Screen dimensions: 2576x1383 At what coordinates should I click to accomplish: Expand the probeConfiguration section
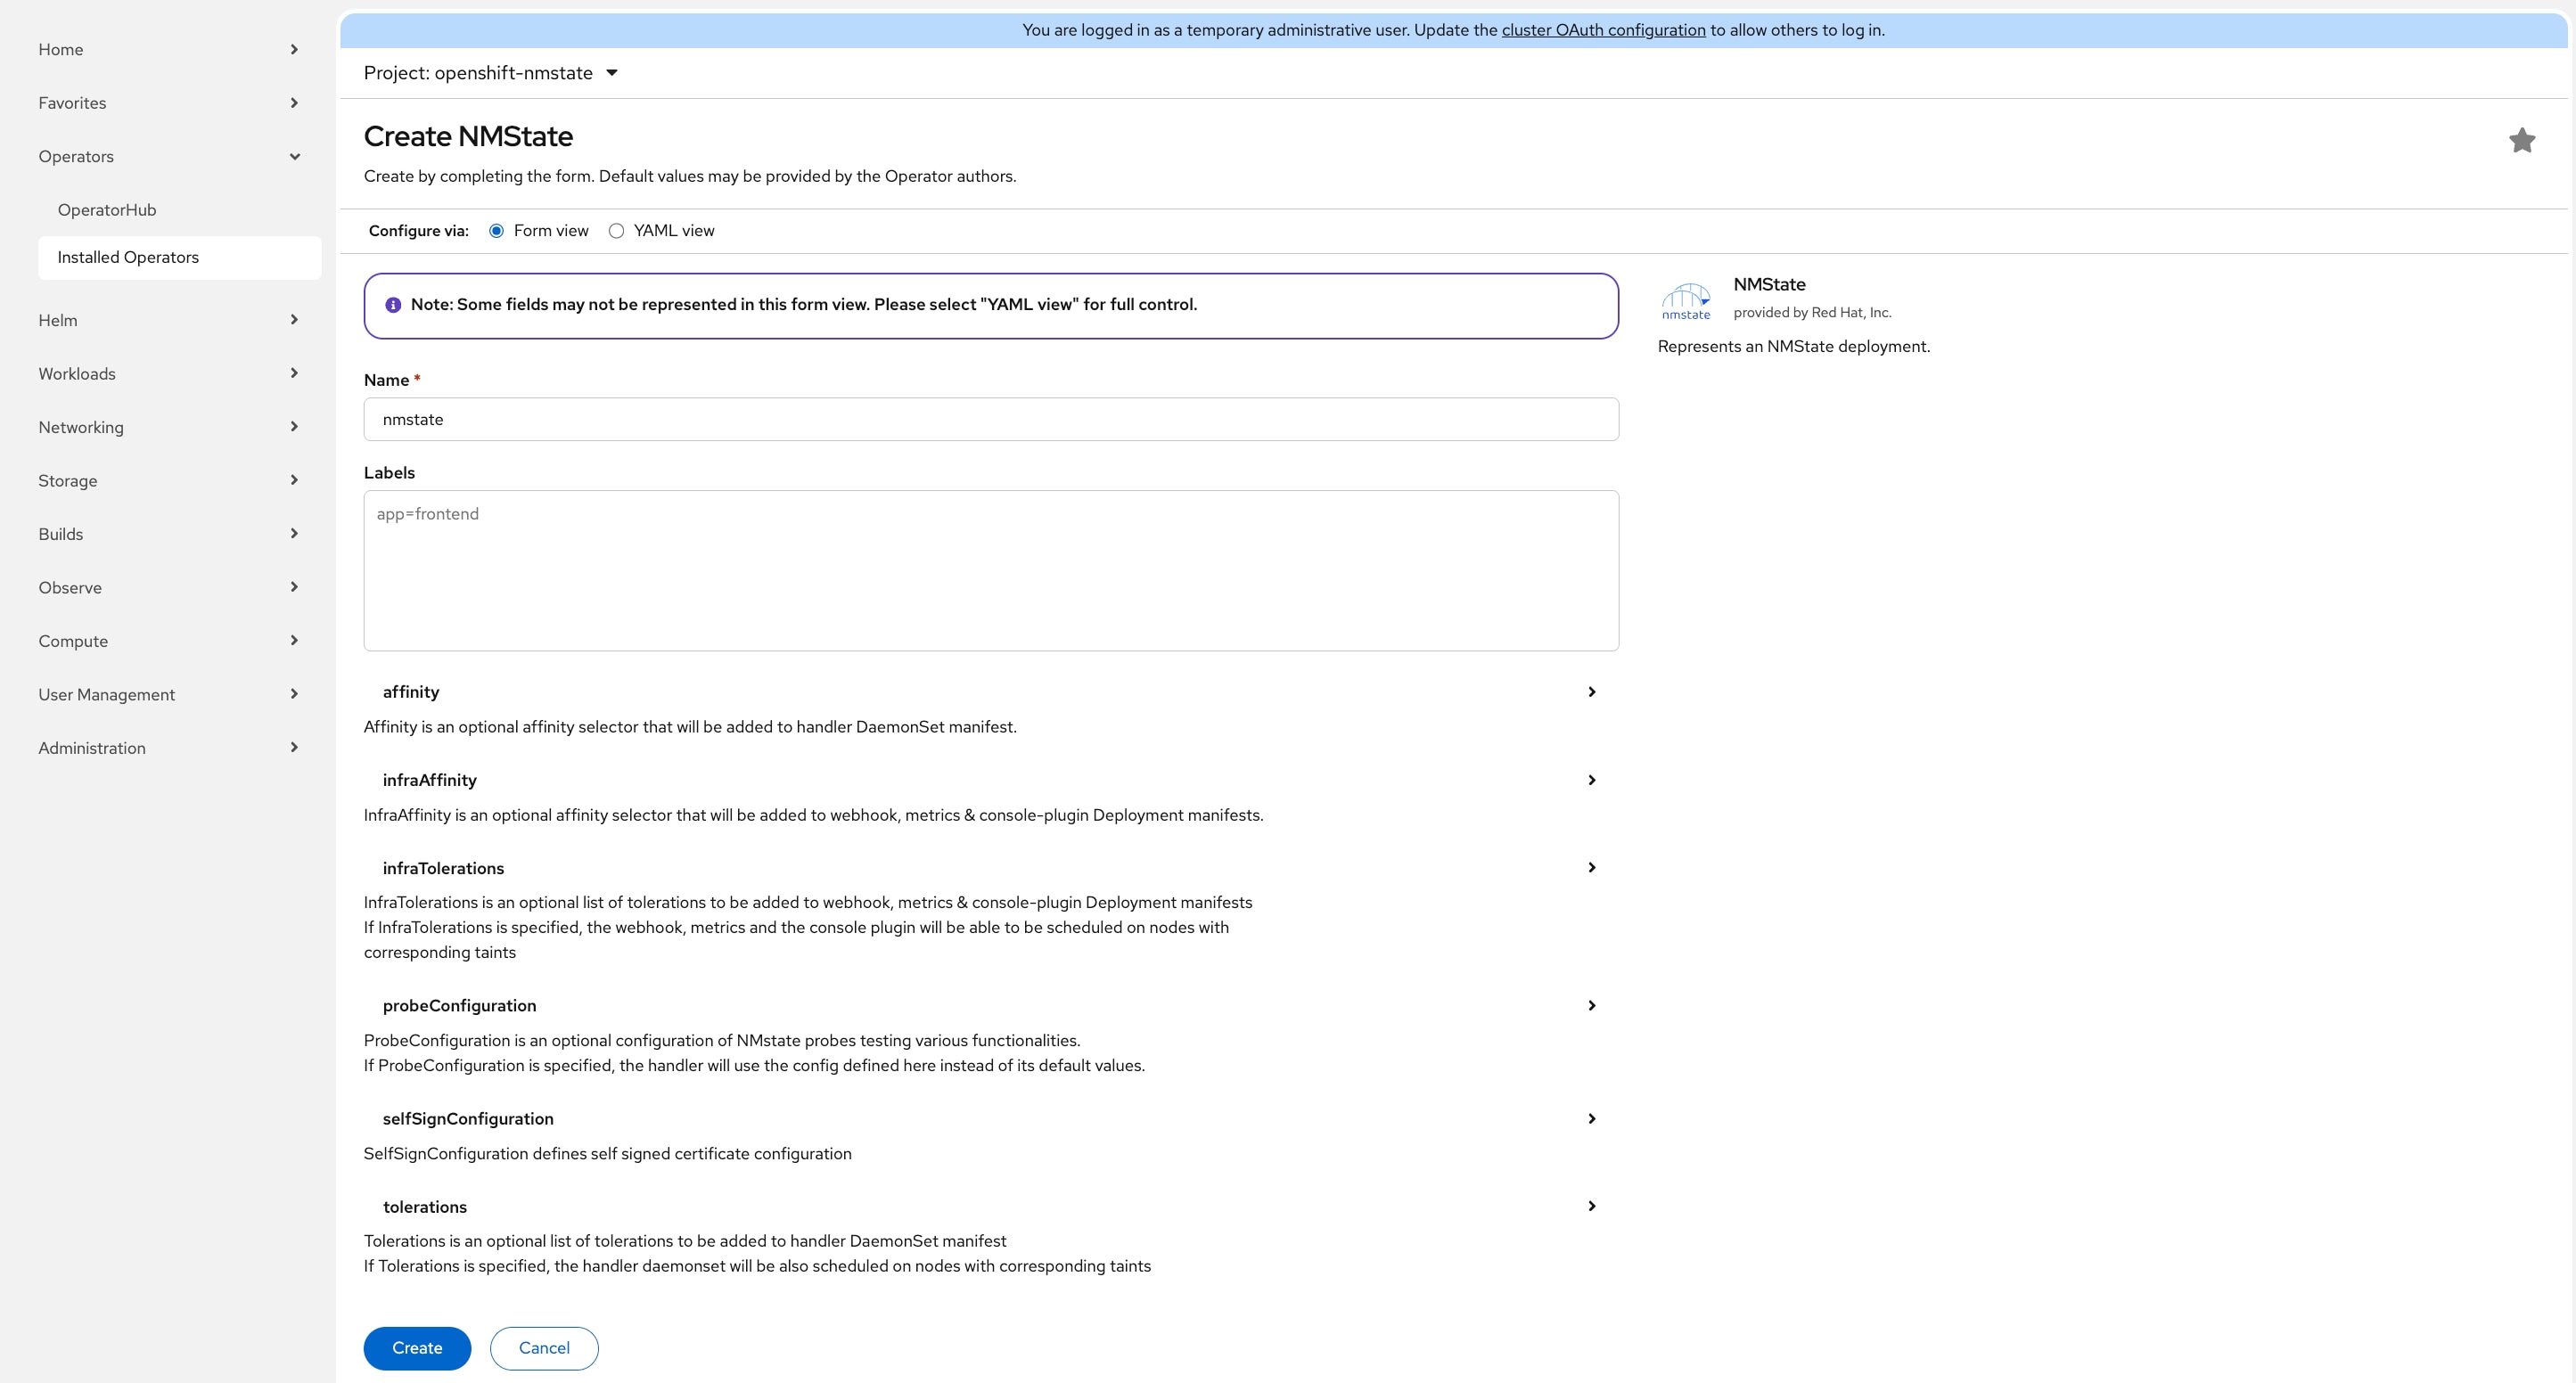coord(990,1005)
